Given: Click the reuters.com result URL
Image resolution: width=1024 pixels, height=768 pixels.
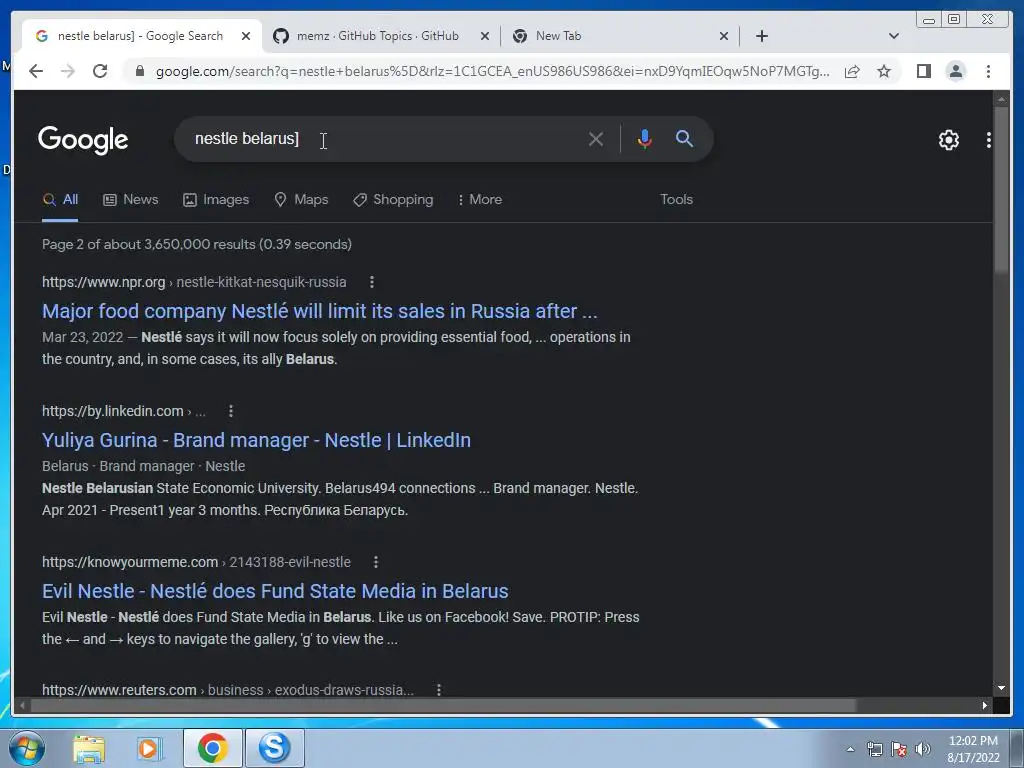Looking at the screenshot, I should click(228, 690).
